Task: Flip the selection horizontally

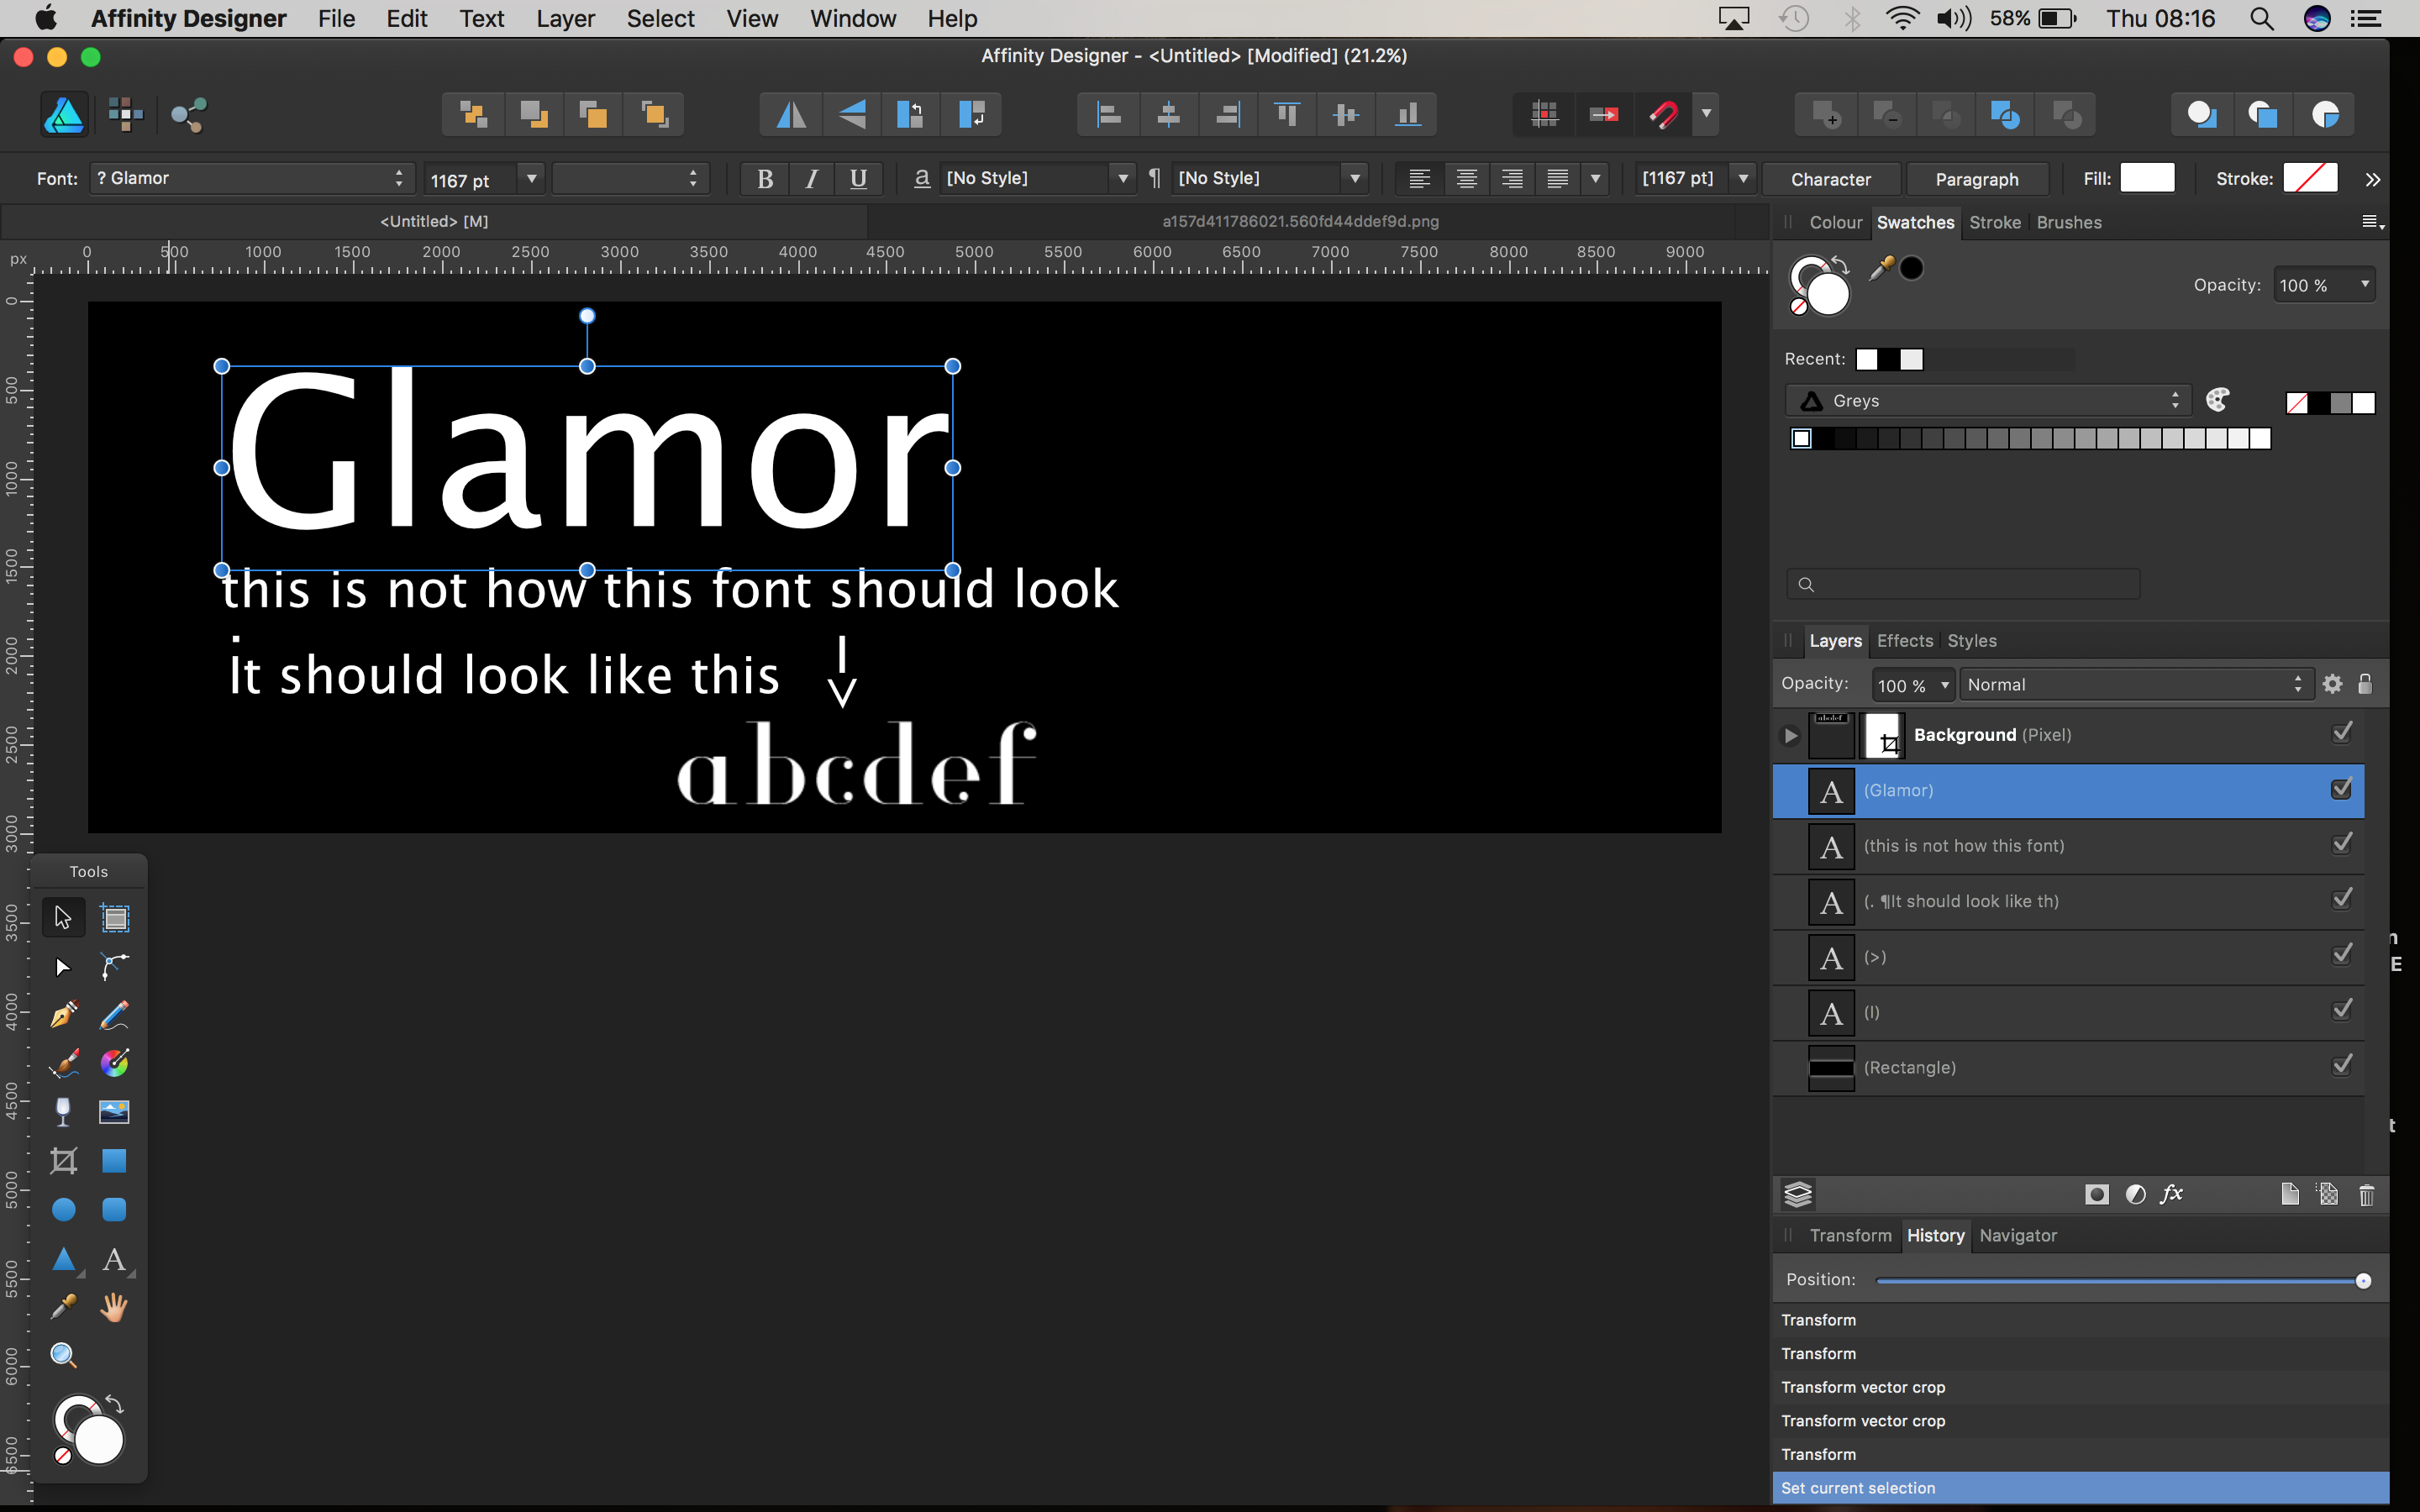Action: pyautogui.click(x=789, y=114)
